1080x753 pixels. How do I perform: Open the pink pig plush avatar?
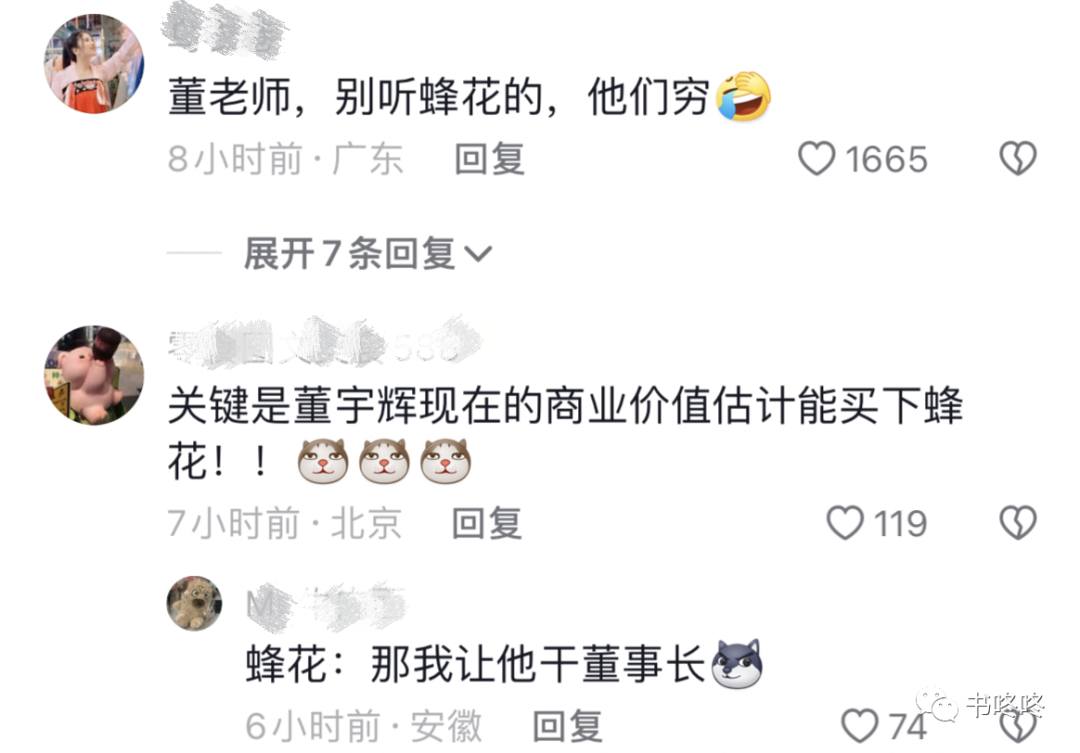[x=94, y=375]
